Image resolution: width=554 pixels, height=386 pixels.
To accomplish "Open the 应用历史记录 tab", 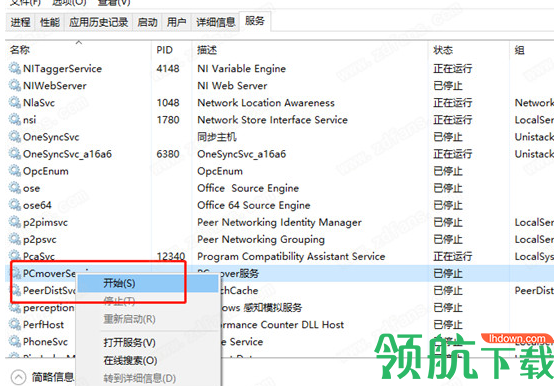I will point(99,23).
